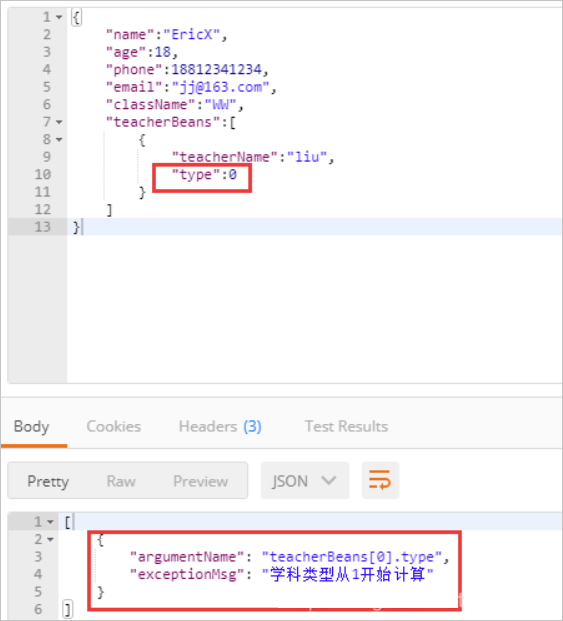The image size is (563, 621).
Task: Click the "type":0 entry in request
Action: 204,175
